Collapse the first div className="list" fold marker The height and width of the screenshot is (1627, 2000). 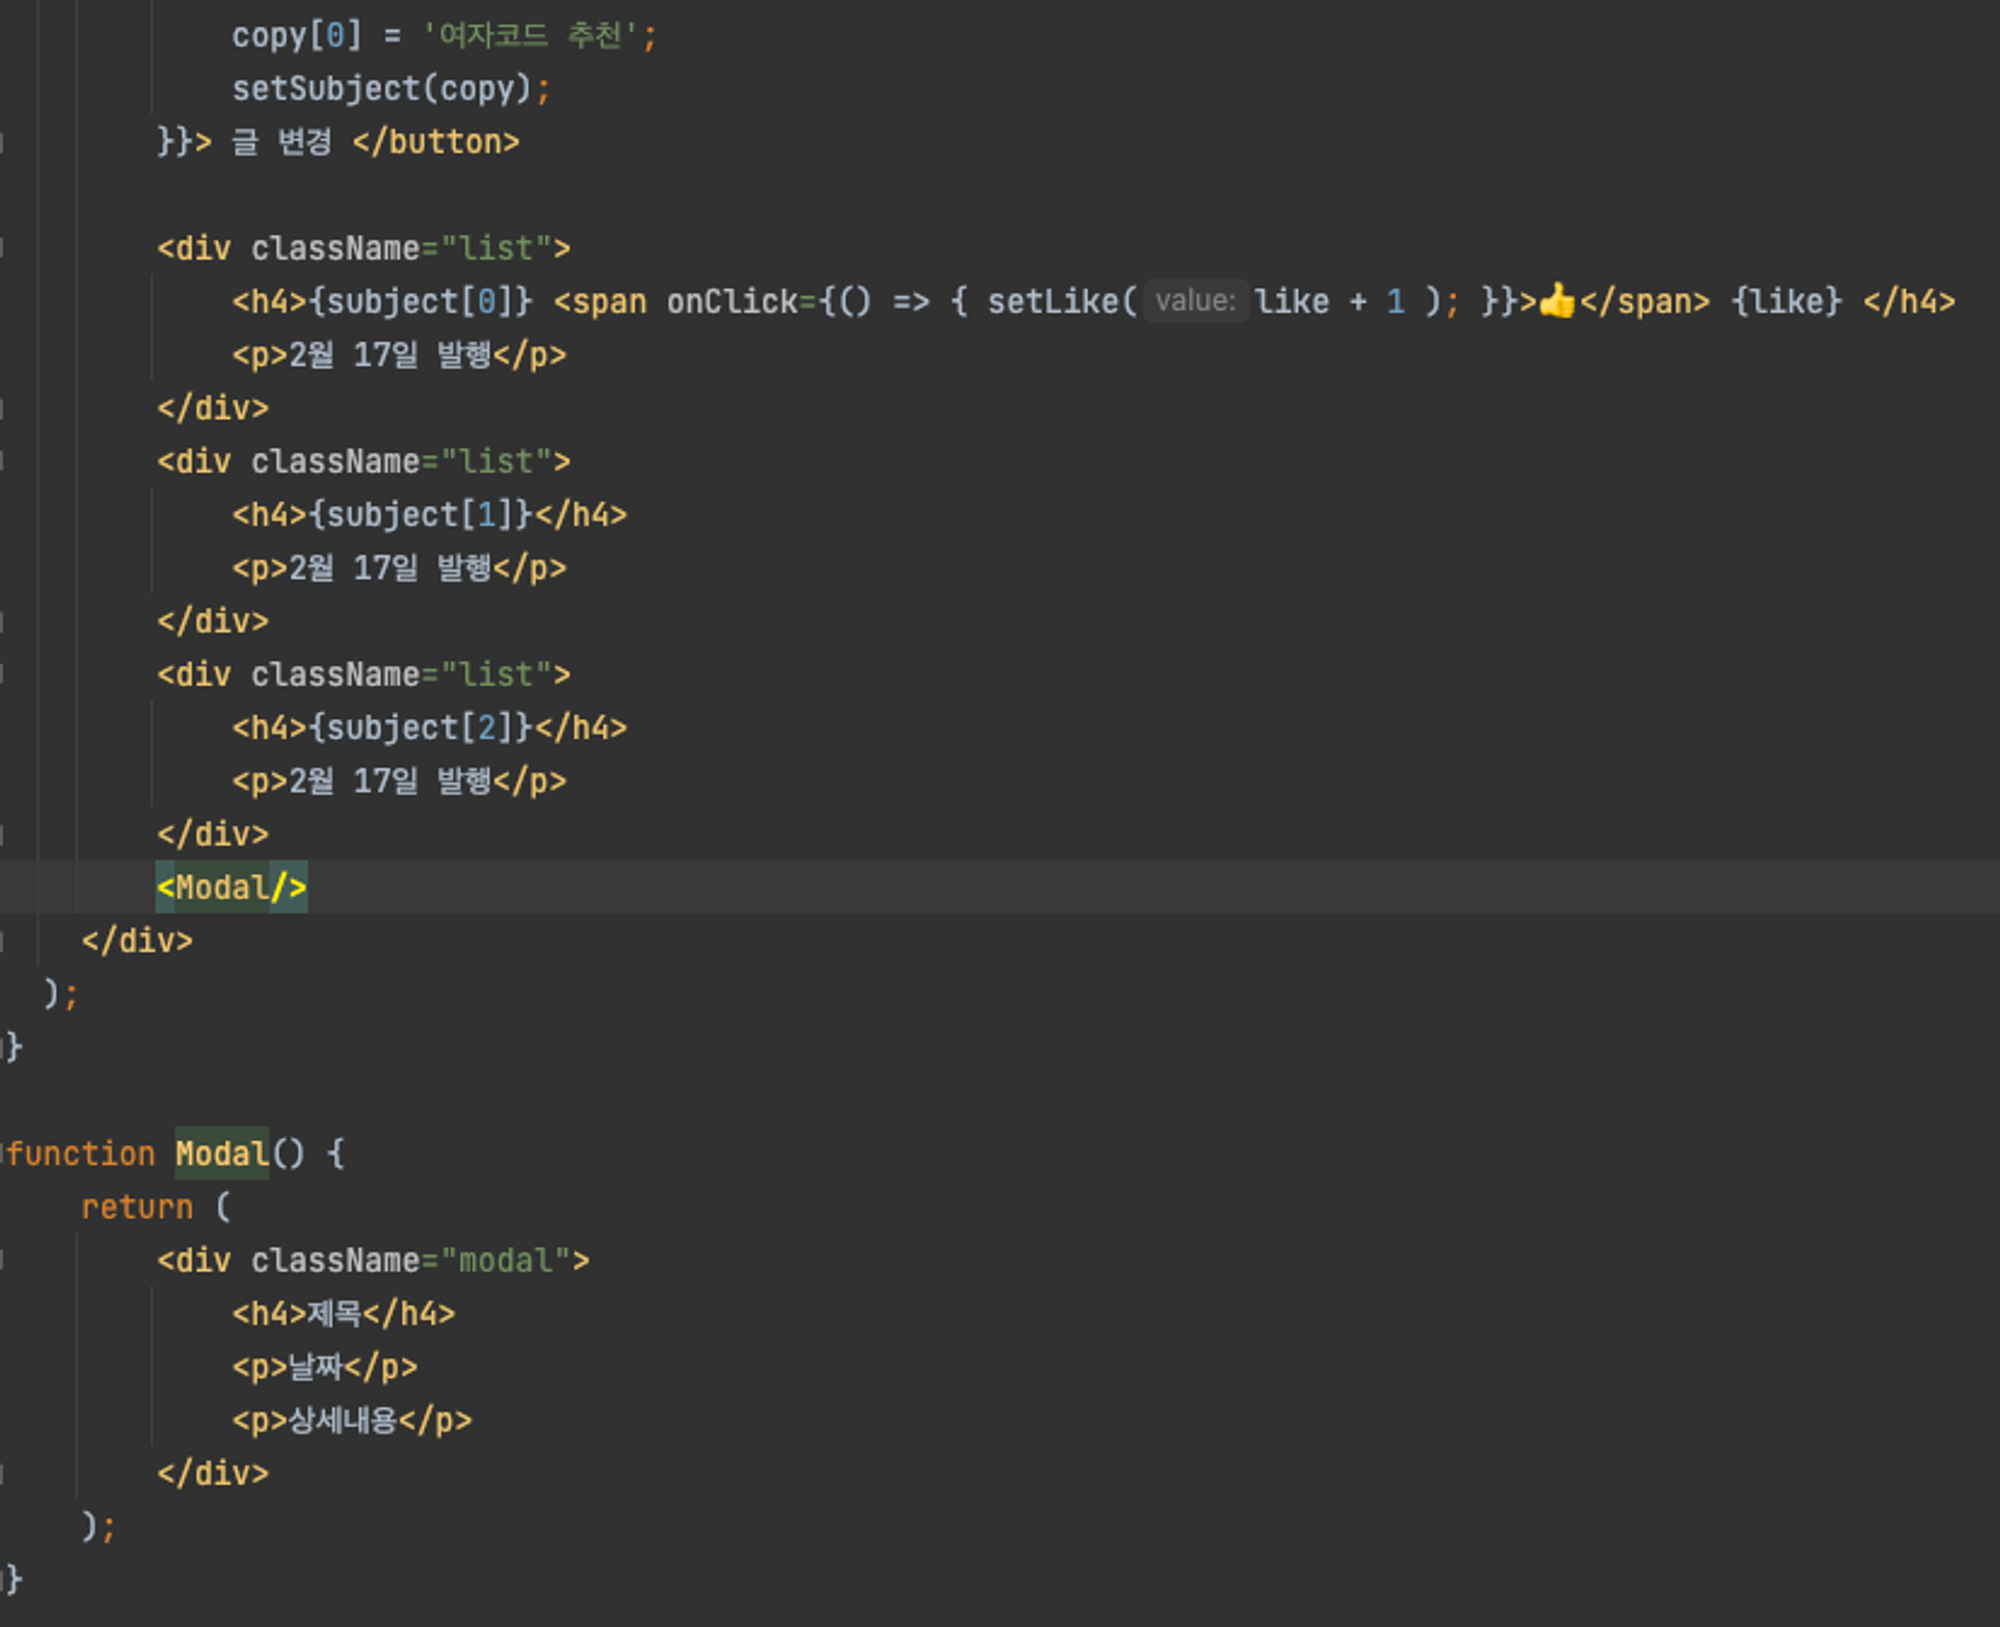3,248
